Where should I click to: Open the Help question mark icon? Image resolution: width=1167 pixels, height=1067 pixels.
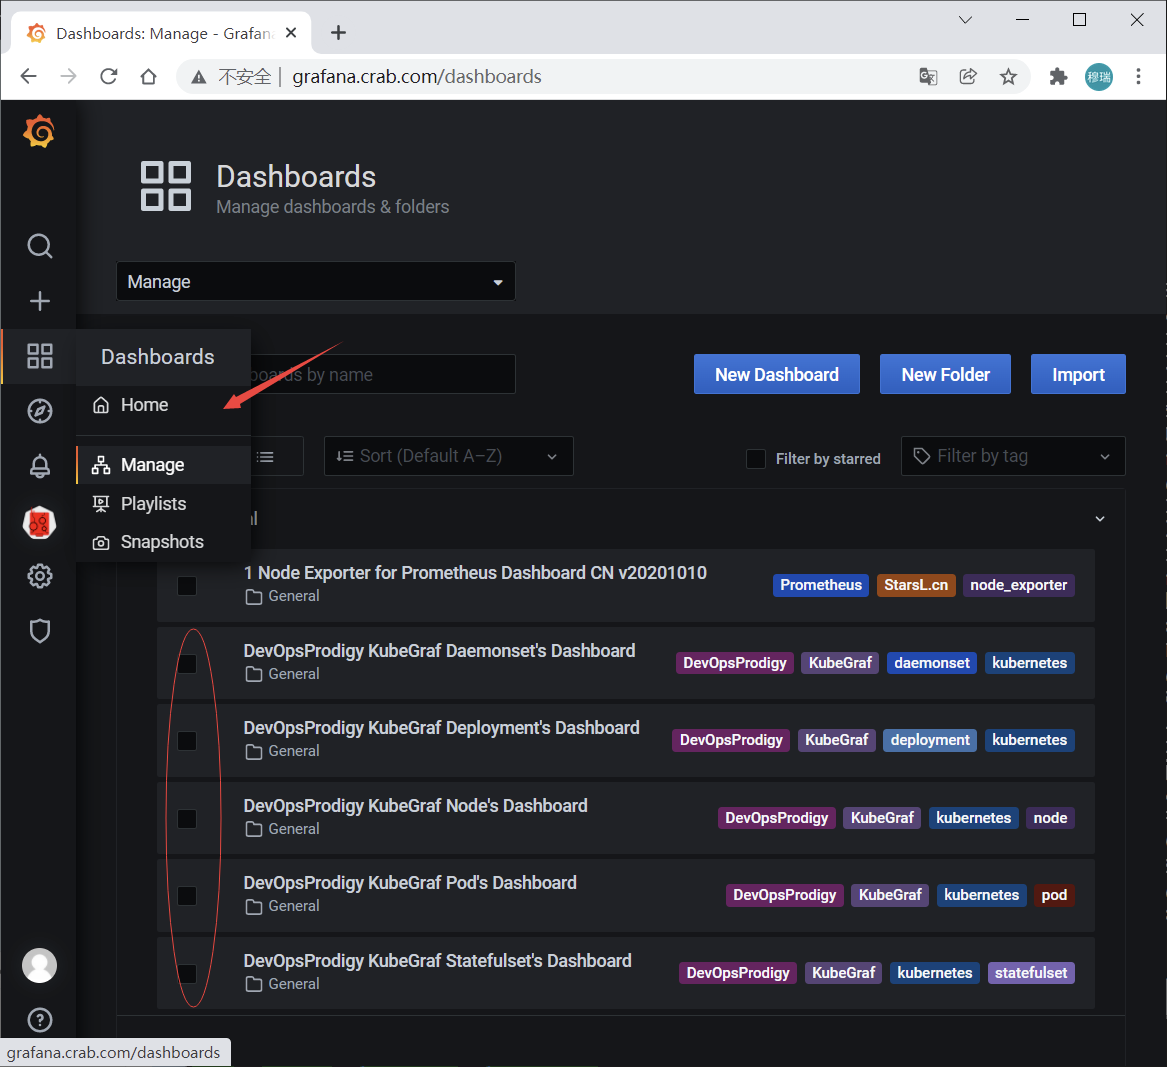tap(39, 1019)
